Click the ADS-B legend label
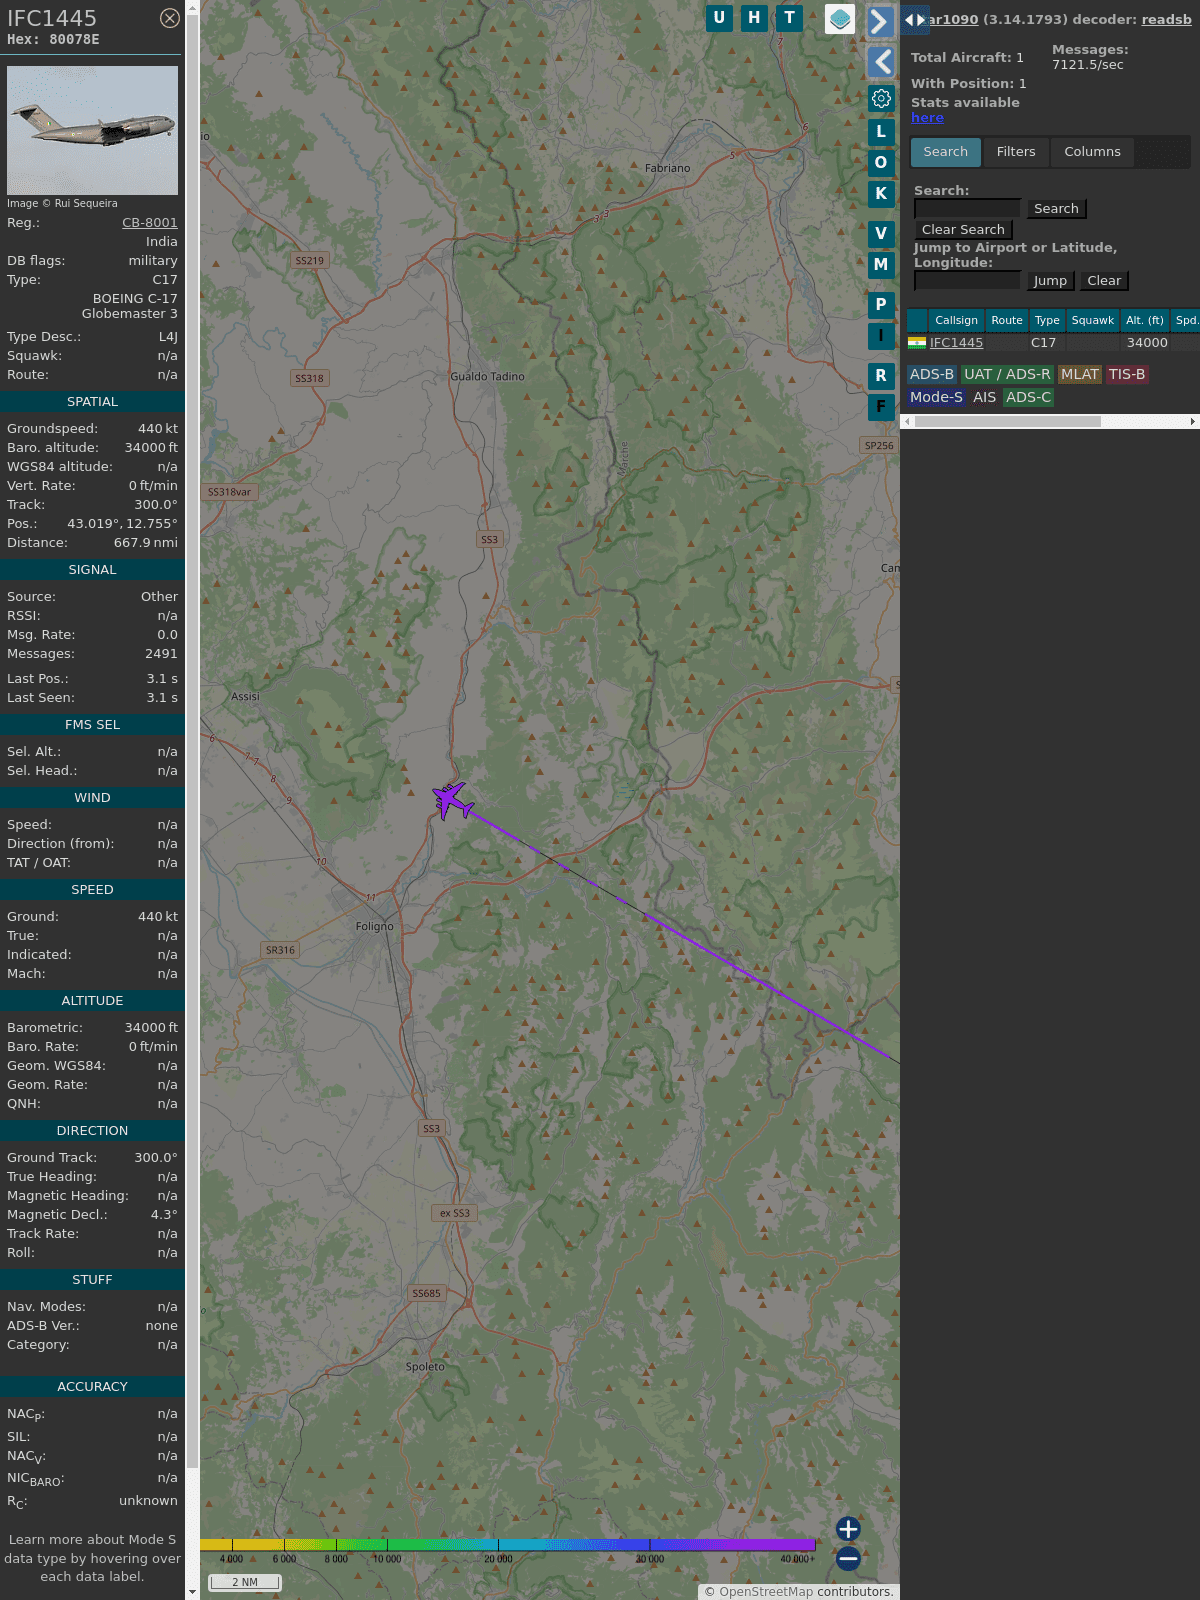1200x1600 pixels. 932,374
